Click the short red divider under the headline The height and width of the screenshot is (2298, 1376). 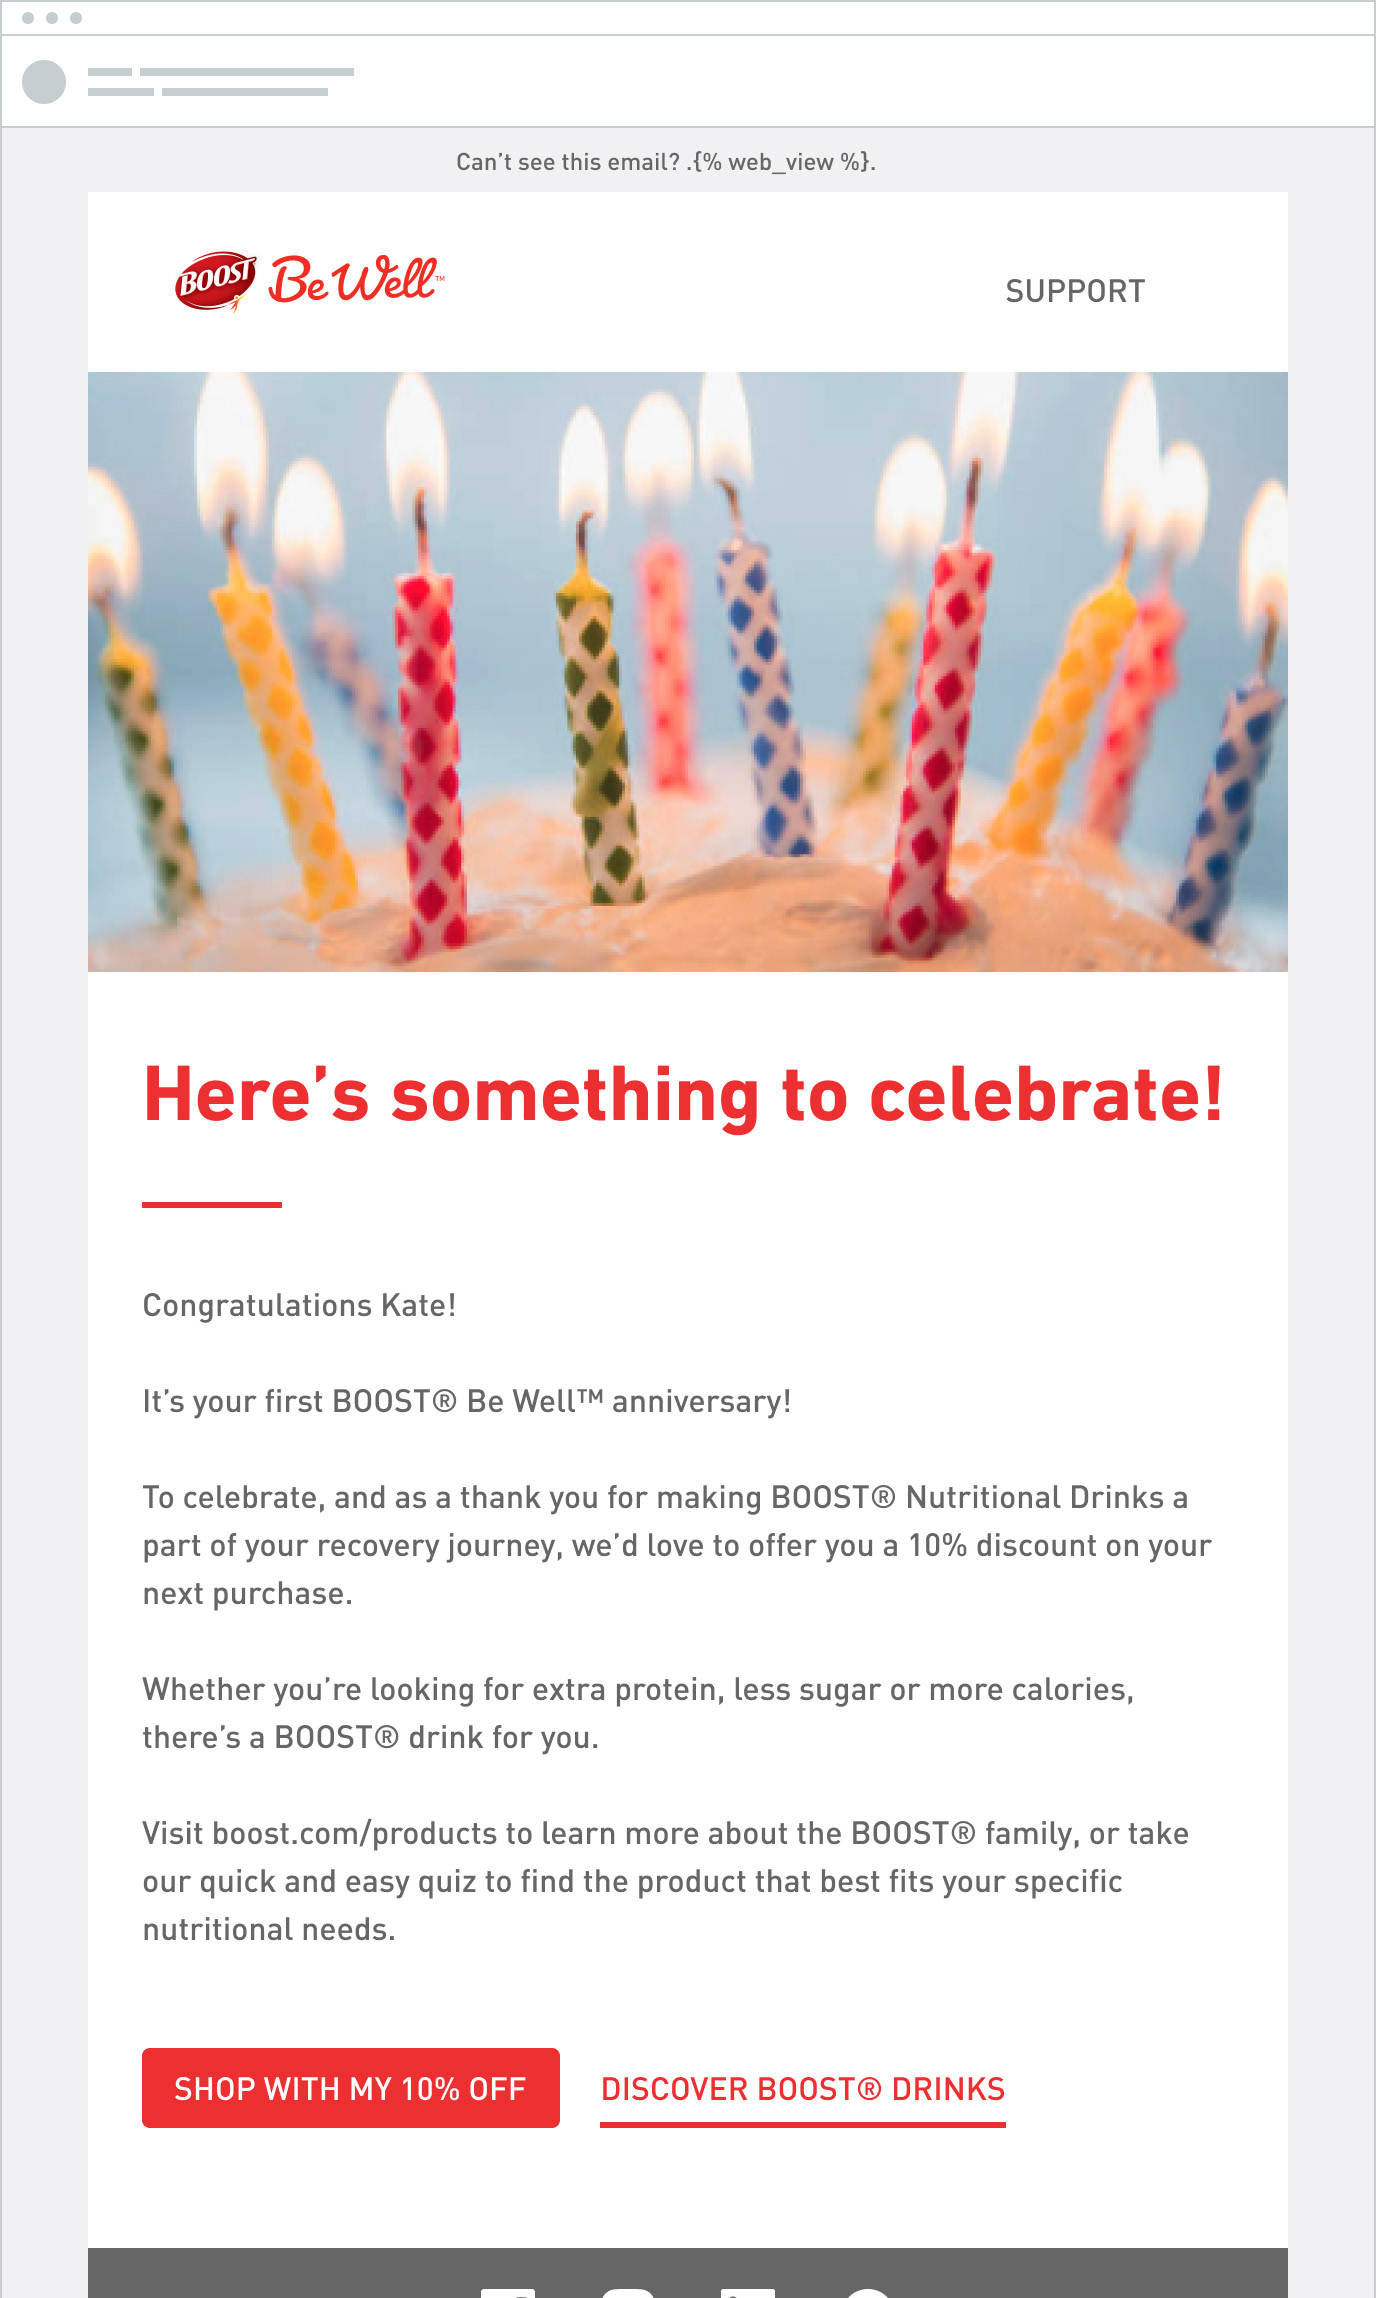(x=212, y=1205)
